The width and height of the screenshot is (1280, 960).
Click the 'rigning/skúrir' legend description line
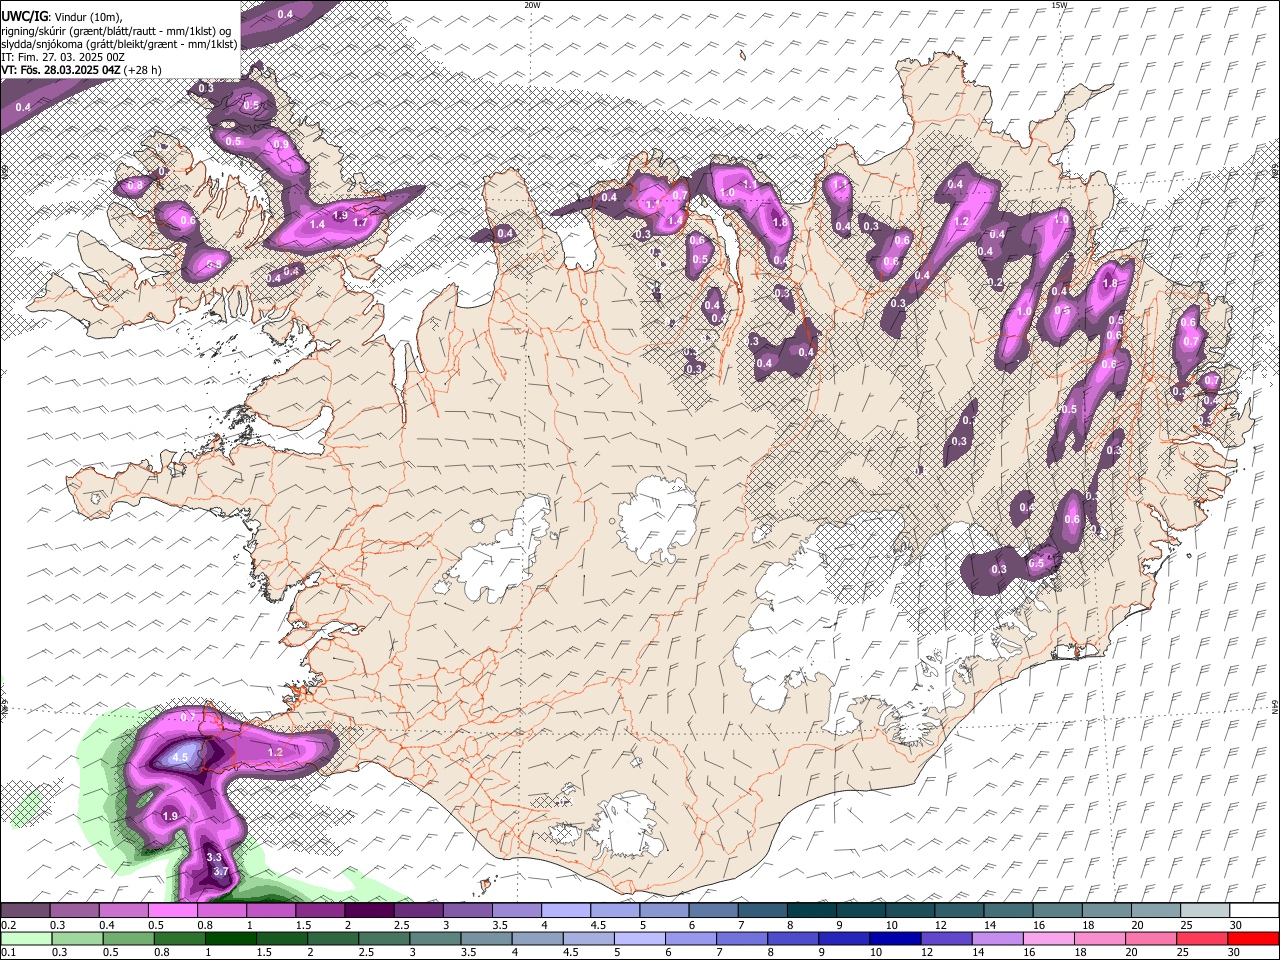[x=116, y=30]
